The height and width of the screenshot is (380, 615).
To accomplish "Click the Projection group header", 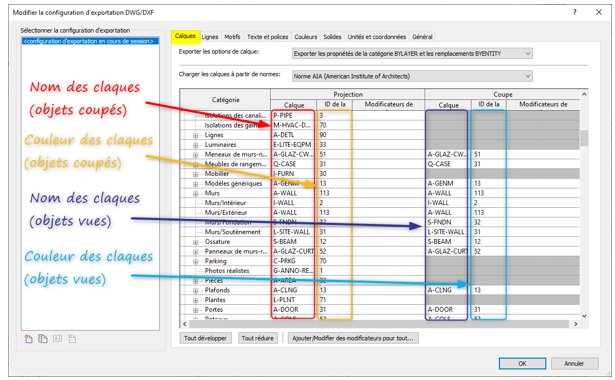I will point(348,95).
